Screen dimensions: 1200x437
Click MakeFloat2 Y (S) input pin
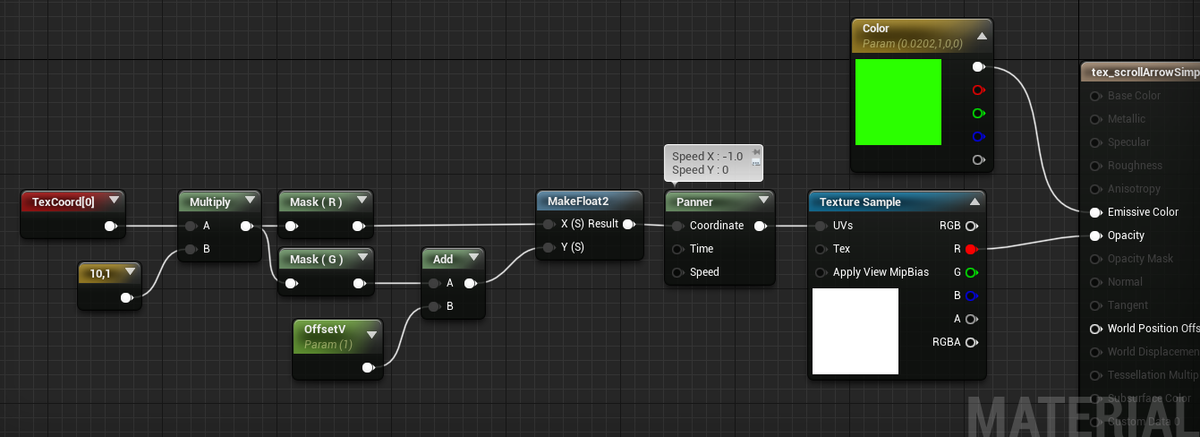point(548,247)
